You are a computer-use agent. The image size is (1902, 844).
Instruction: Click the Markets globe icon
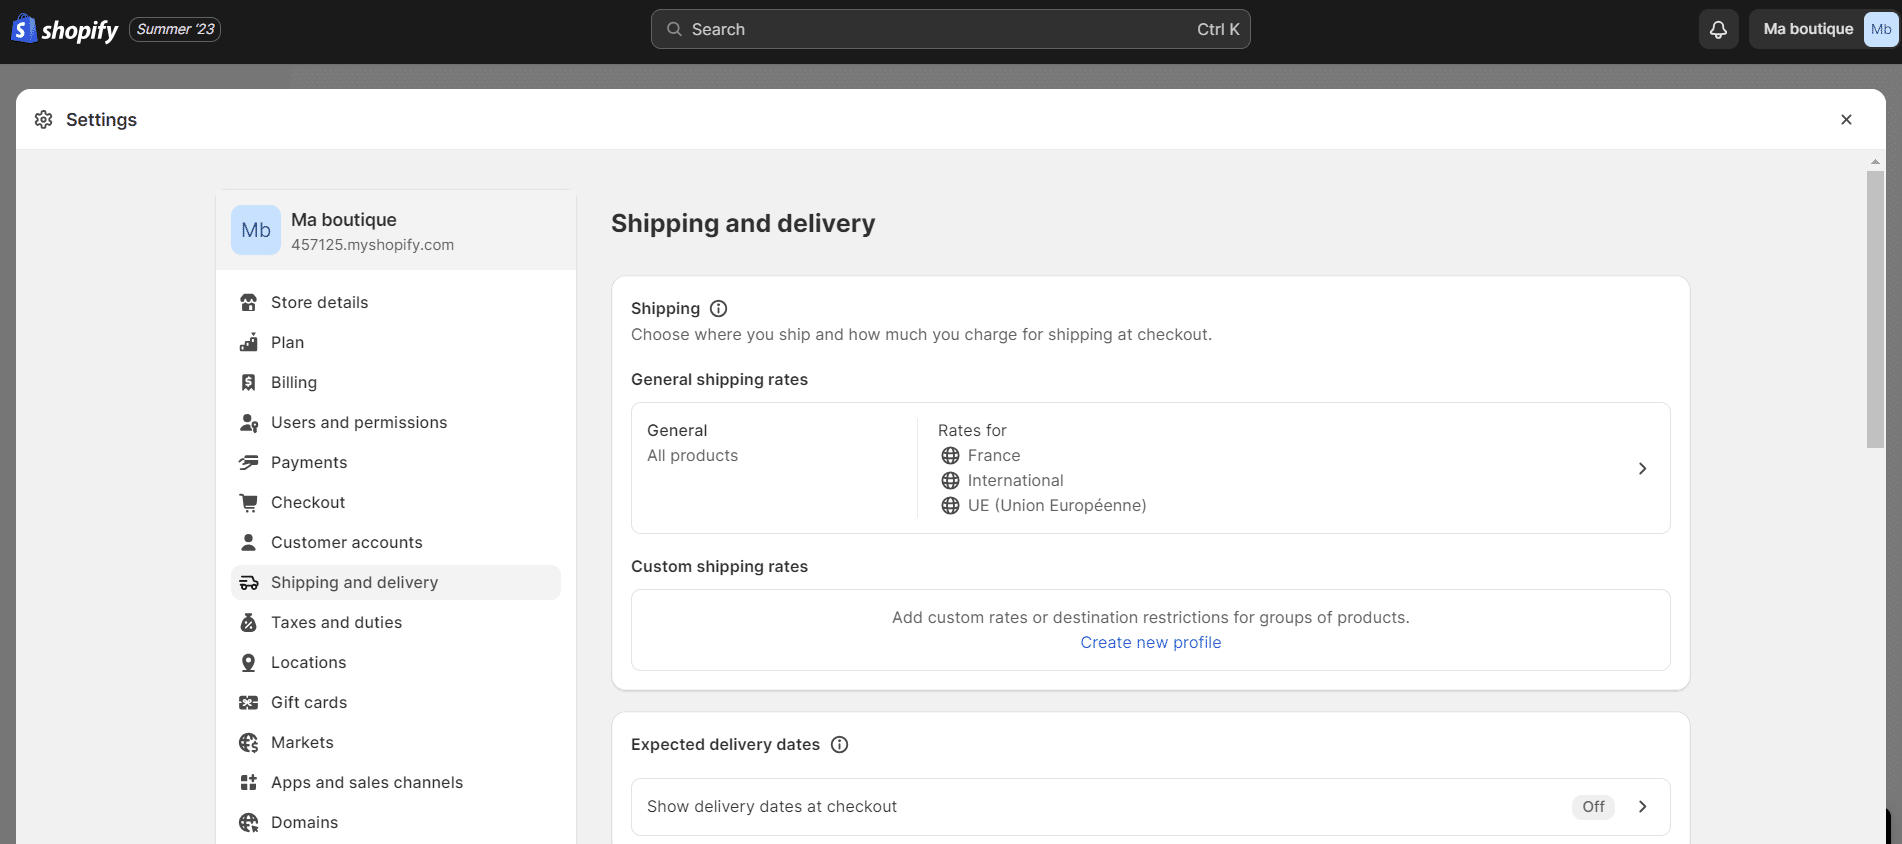tap(249, 742)
